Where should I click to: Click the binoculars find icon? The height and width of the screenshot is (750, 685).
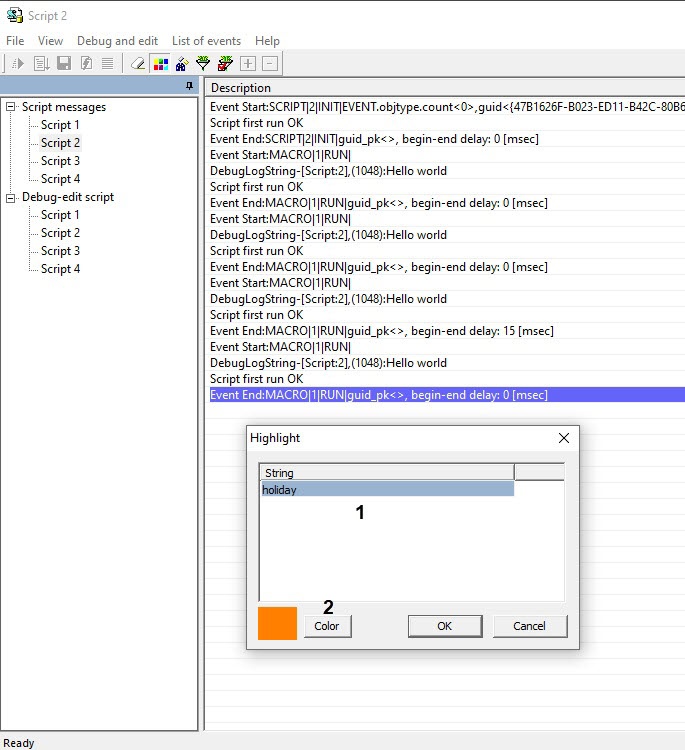click(181, 63)
